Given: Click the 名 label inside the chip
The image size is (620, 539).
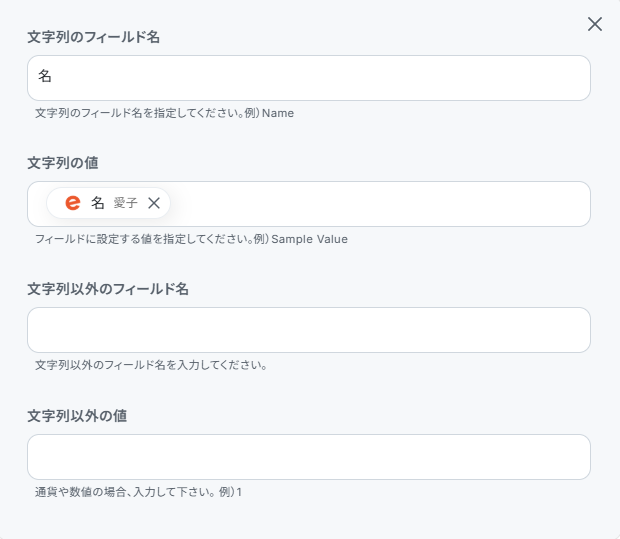Looking at the screenshot, I should [x=98, y=203].
